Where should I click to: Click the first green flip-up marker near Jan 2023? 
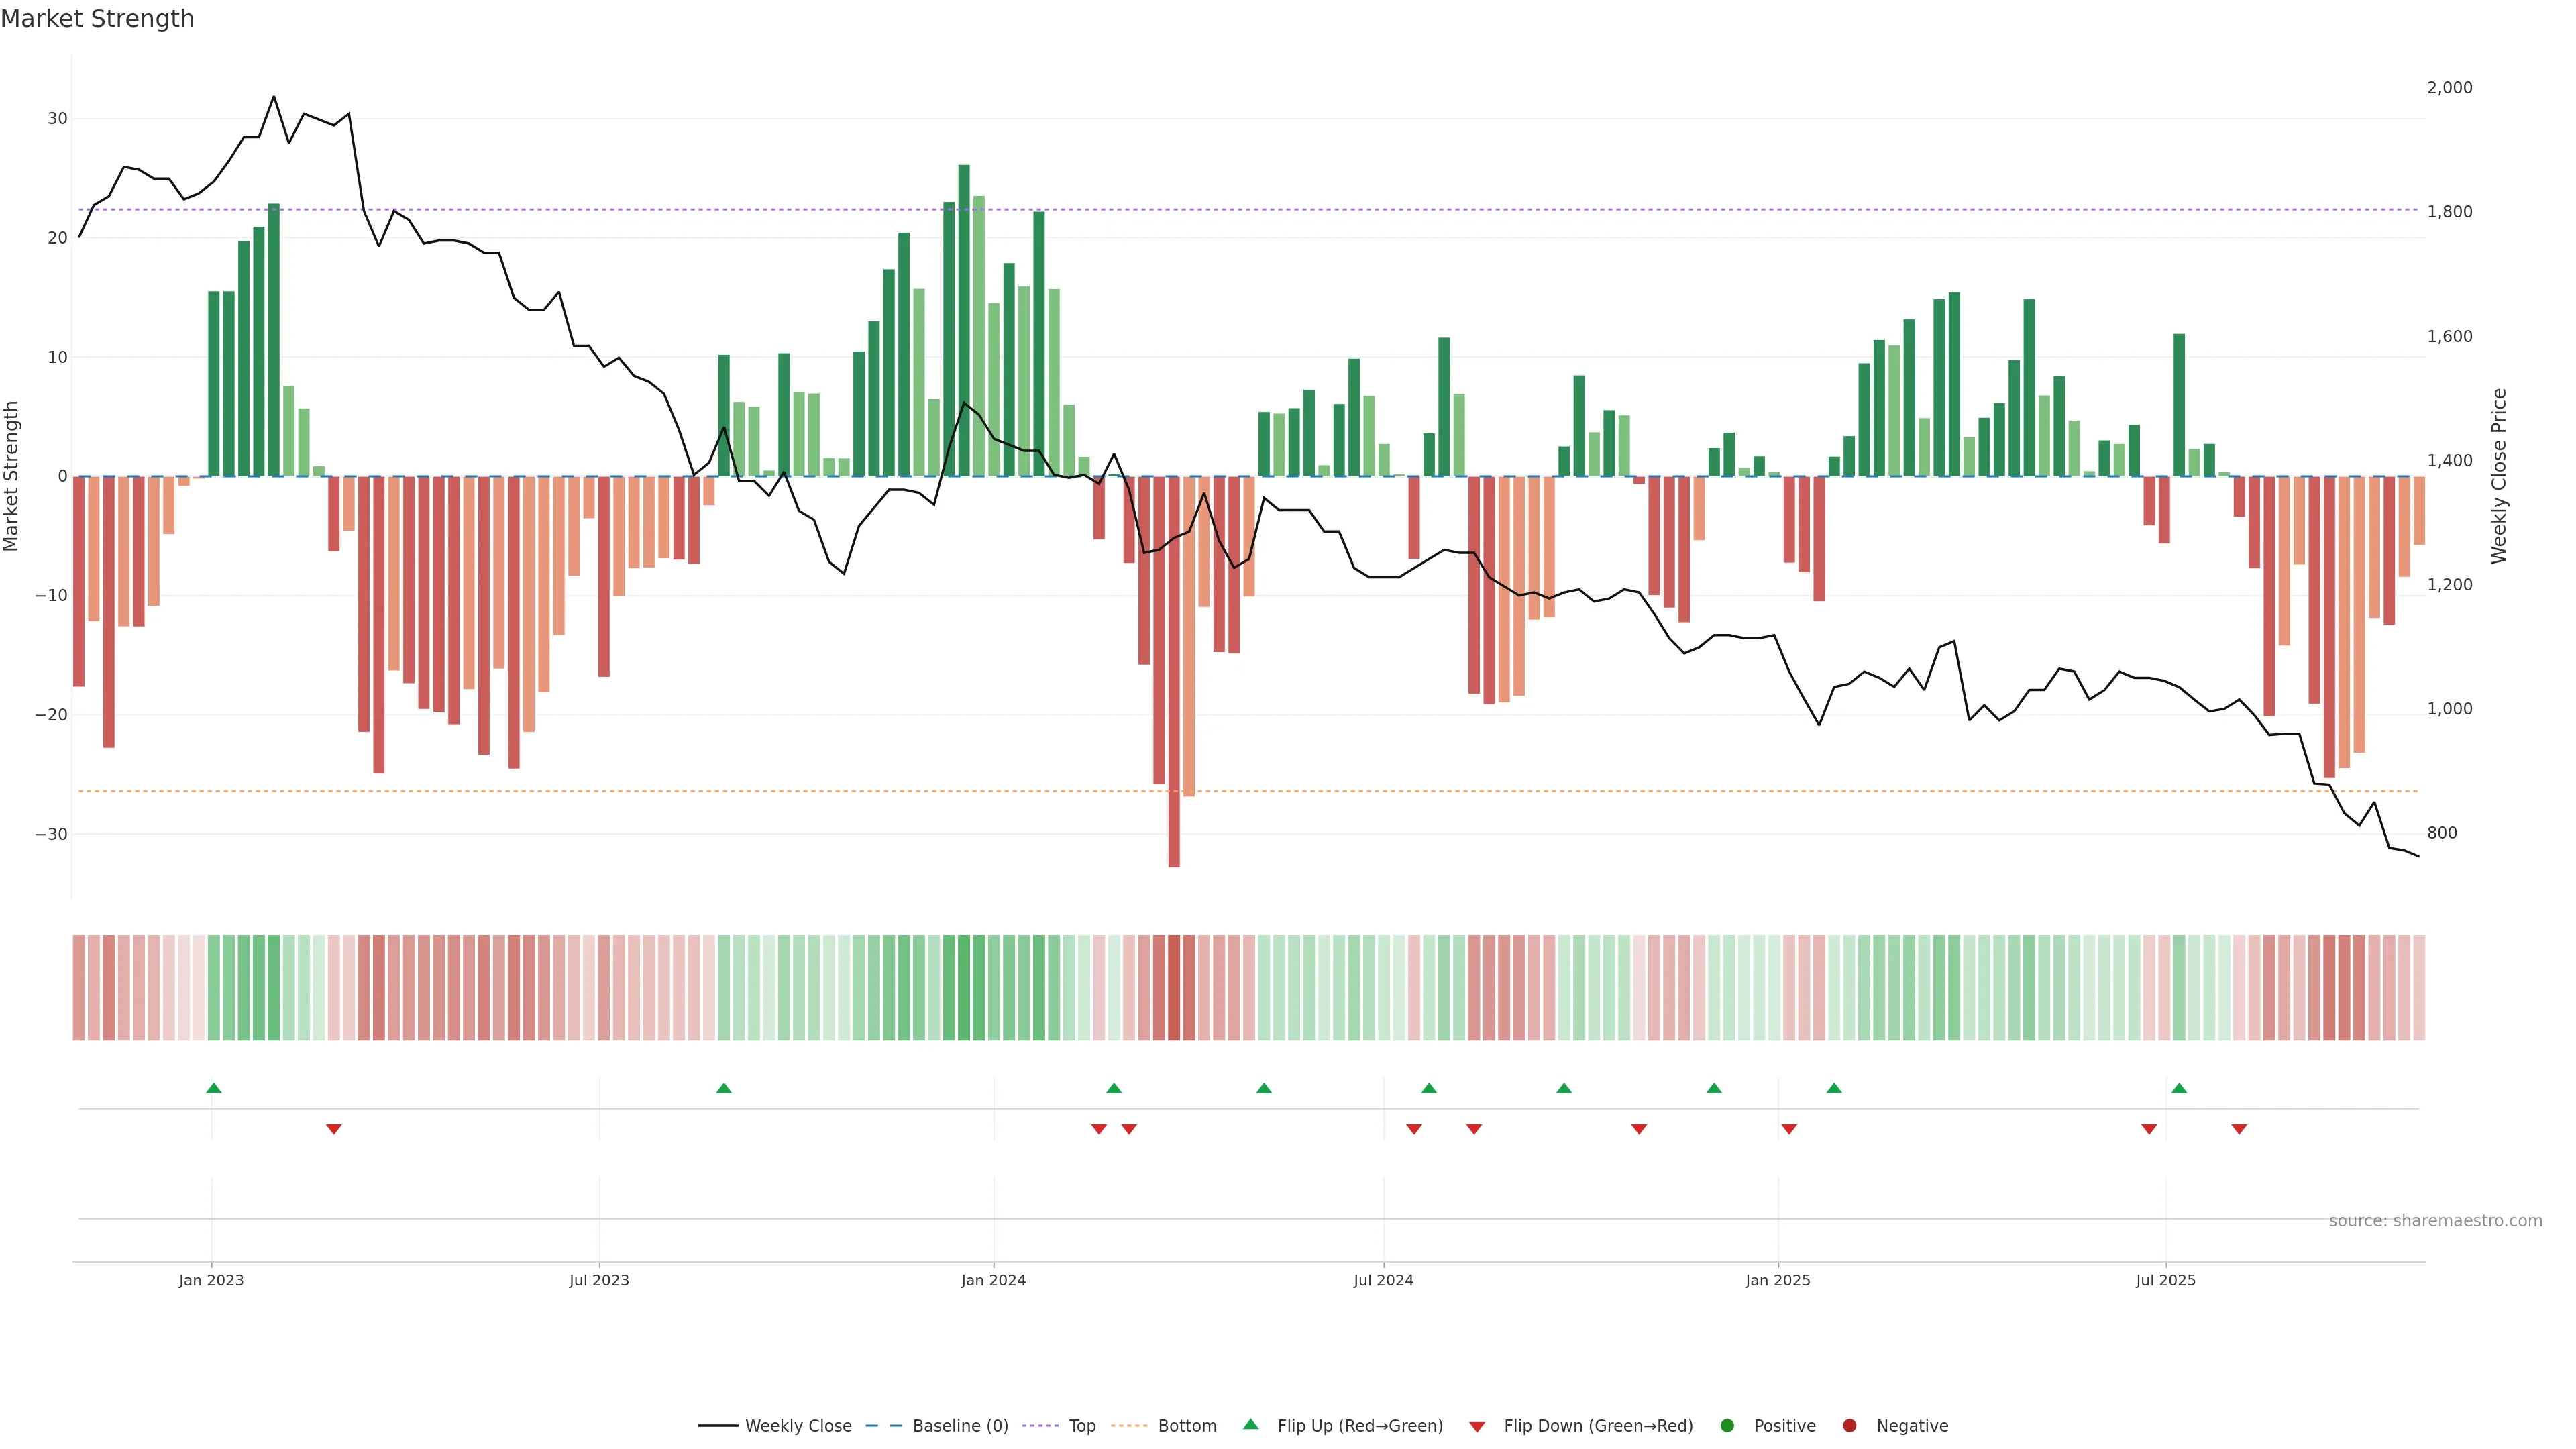tap(213, 1088)
